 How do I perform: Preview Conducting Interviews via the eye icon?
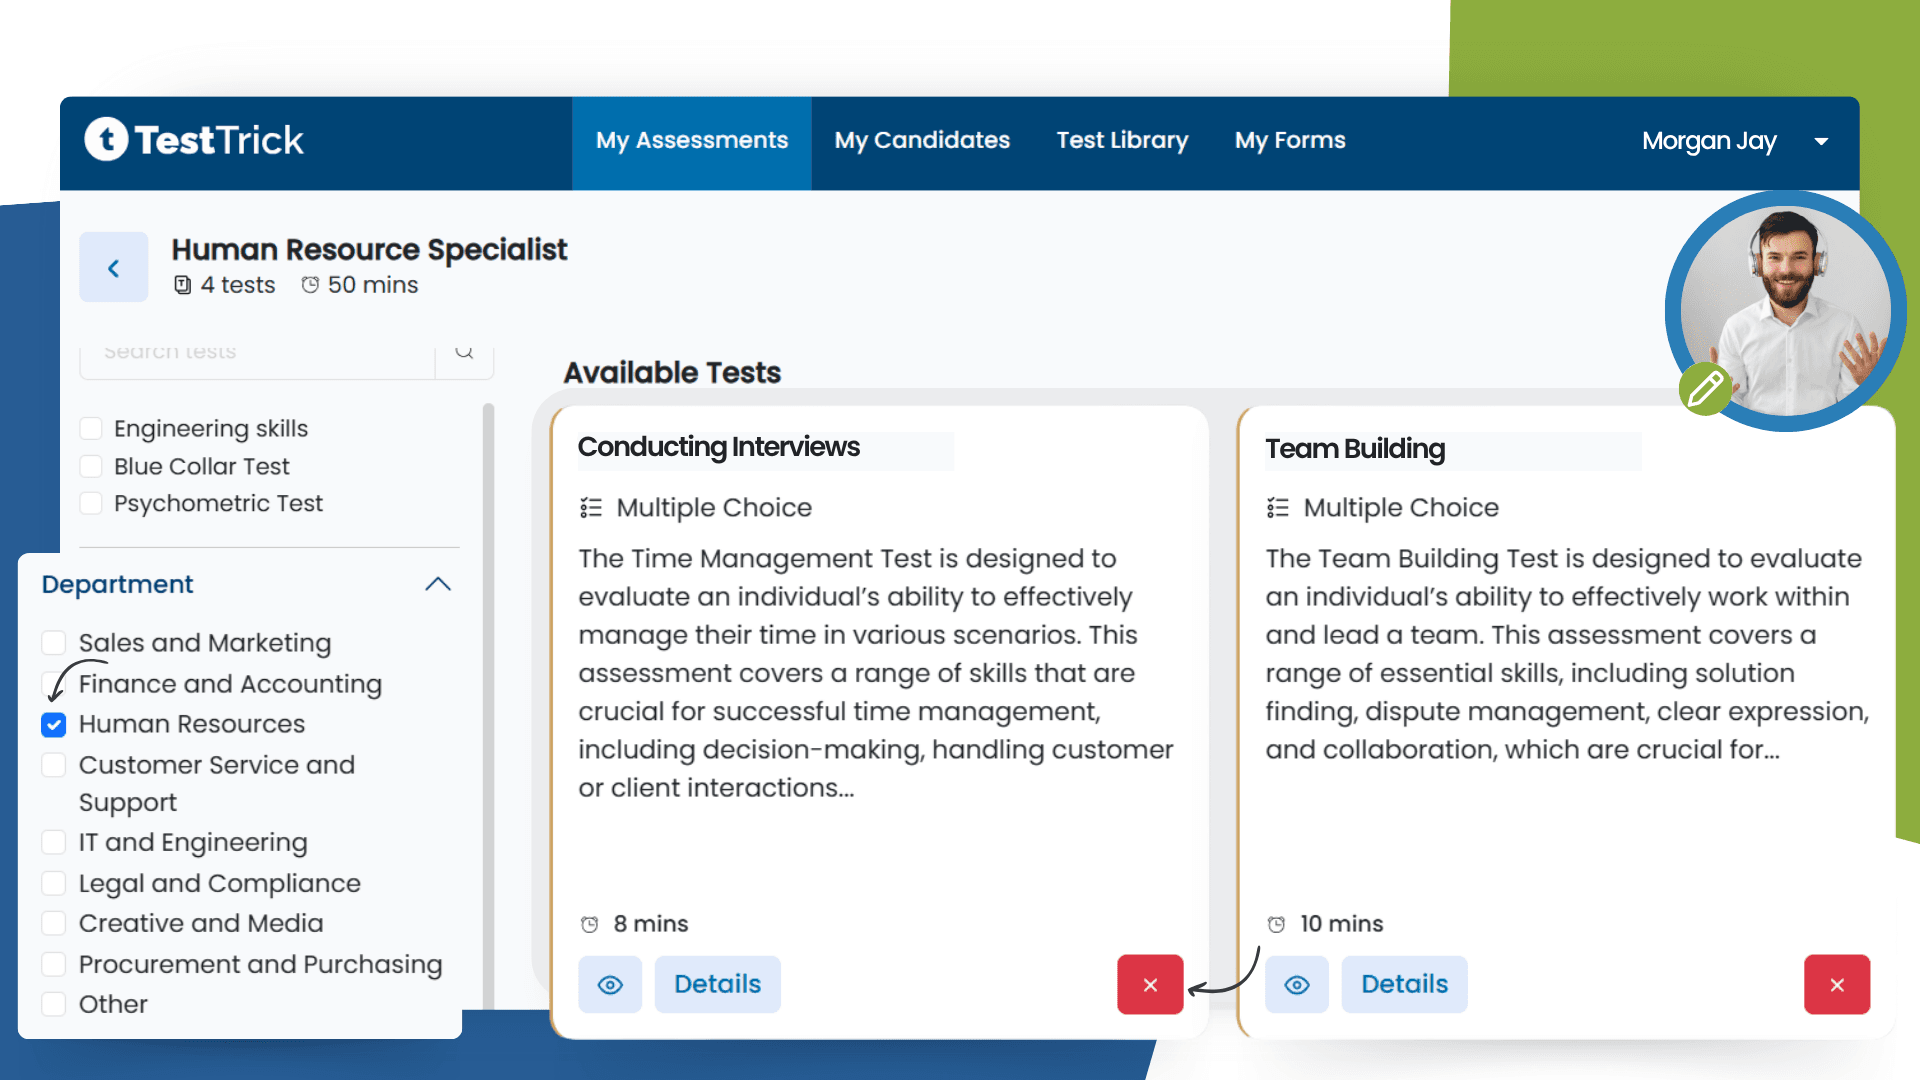pyautogui.click(x=610, y=984)
